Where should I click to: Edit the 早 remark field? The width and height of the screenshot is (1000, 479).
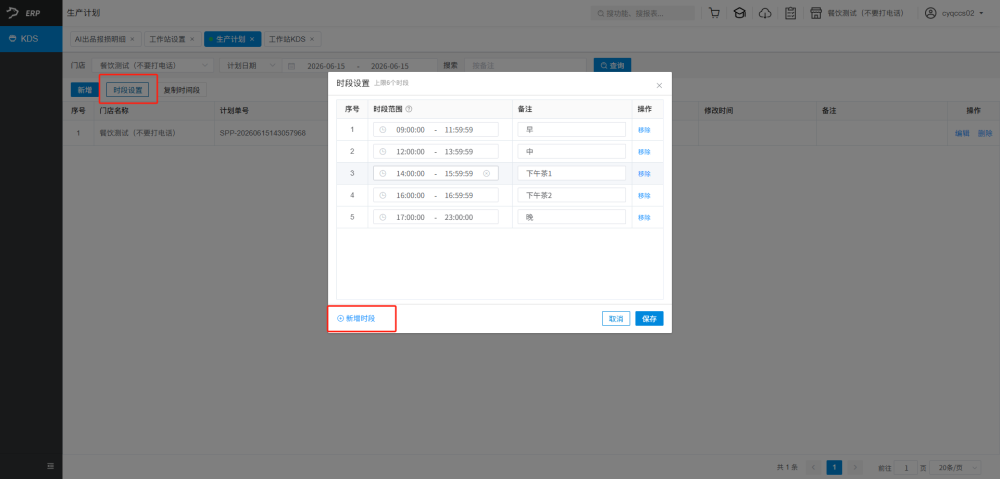[x=571, y=129]
